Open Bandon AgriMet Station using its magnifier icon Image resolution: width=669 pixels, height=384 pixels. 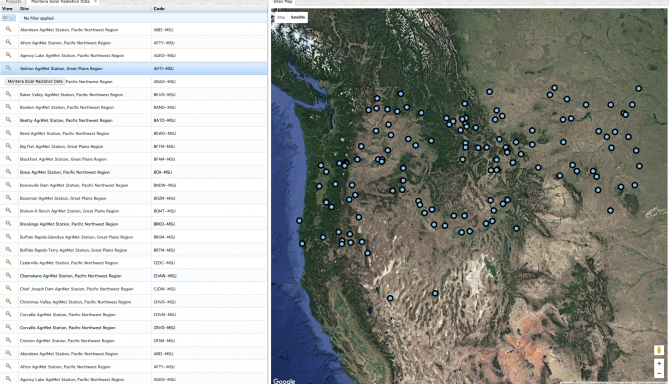click(x=8, y=107)
